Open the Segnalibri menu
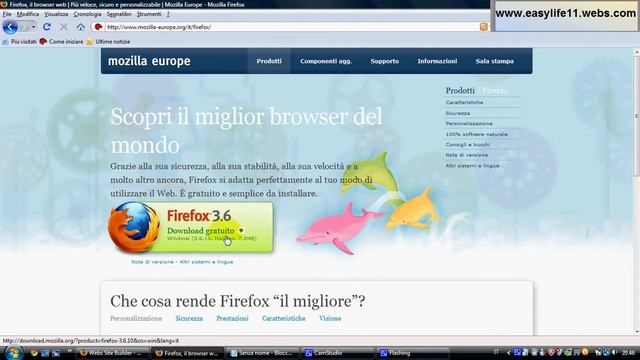640x360 pixels. pyautogui.click(x=119, y=14)
